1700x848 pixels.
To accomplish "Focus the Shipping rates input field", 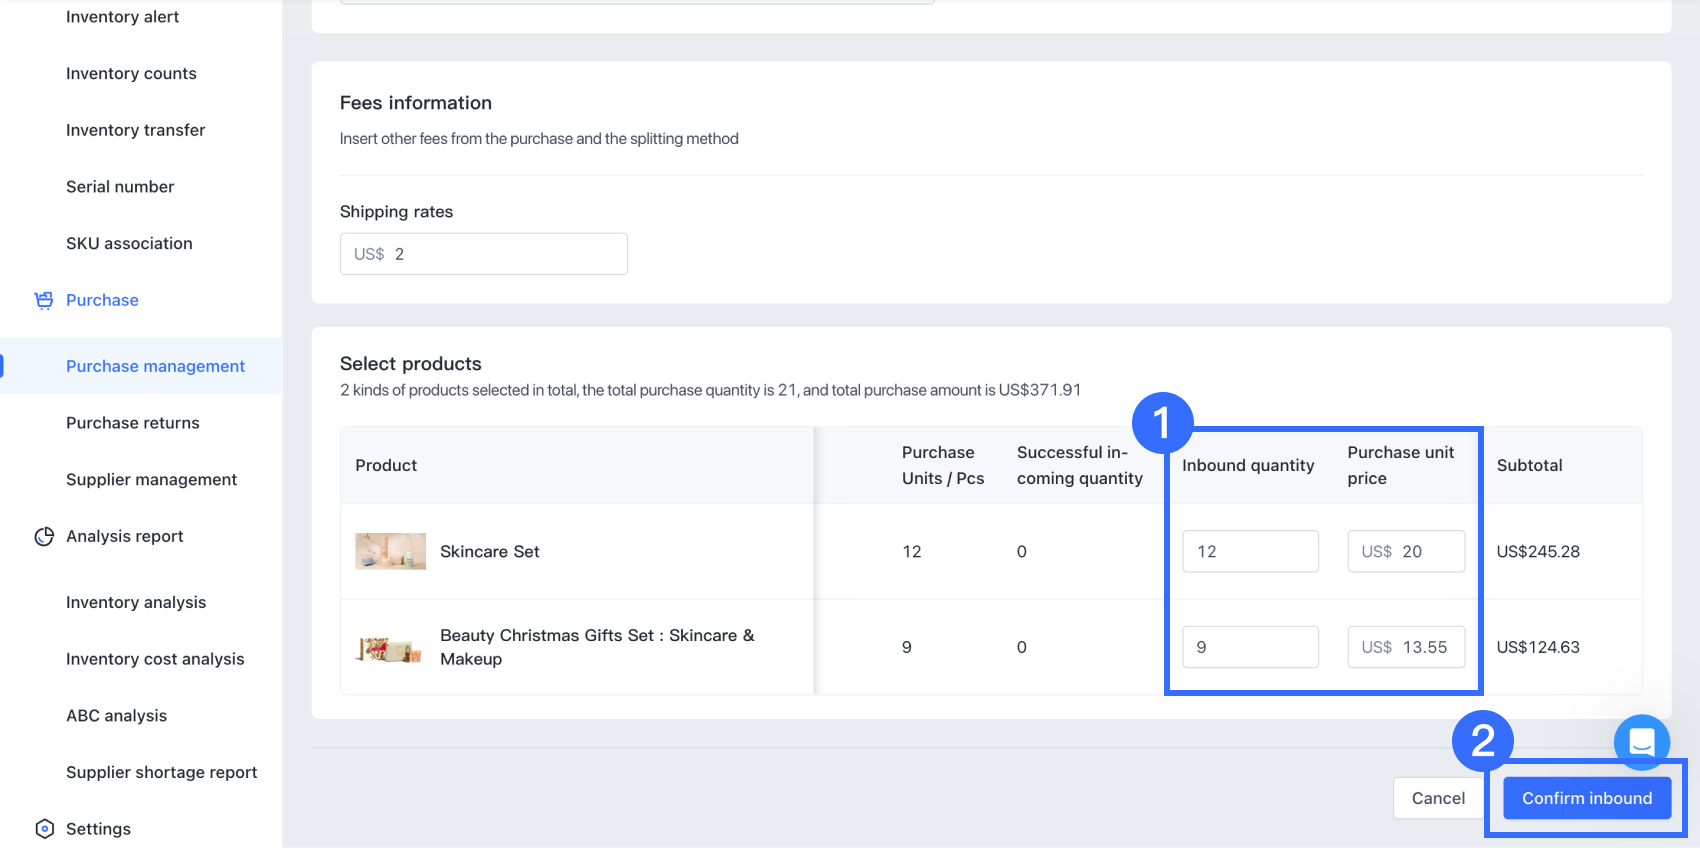I will pos(484,254).
